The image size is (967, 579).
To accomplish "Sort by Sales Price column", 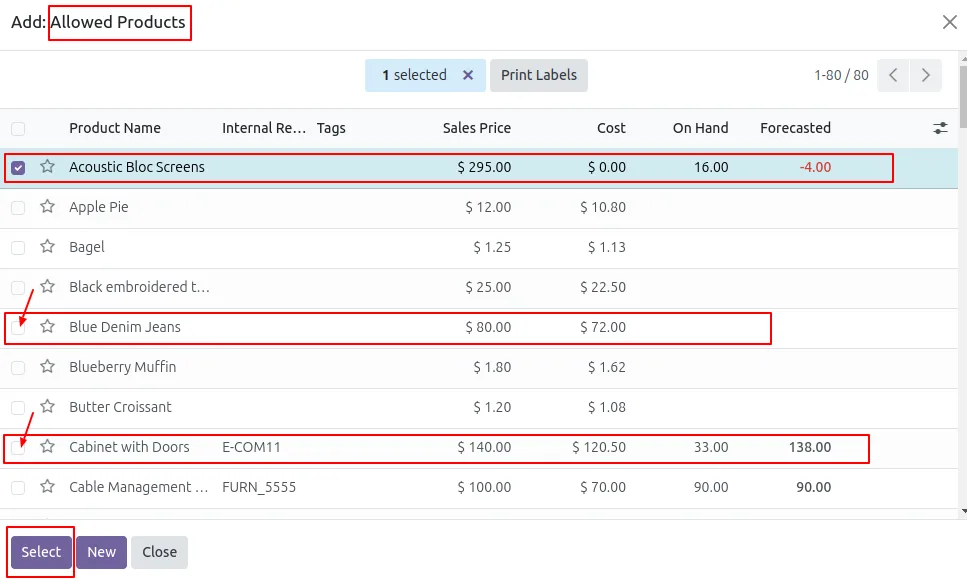I will 477,128.
